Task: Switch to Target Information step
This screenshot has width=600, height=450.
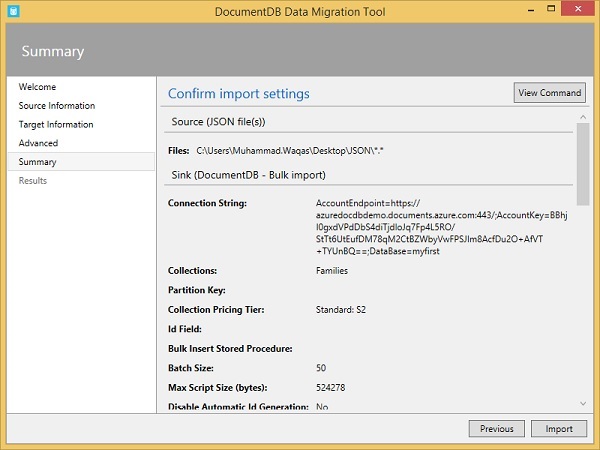Action: tap(56, 125)
